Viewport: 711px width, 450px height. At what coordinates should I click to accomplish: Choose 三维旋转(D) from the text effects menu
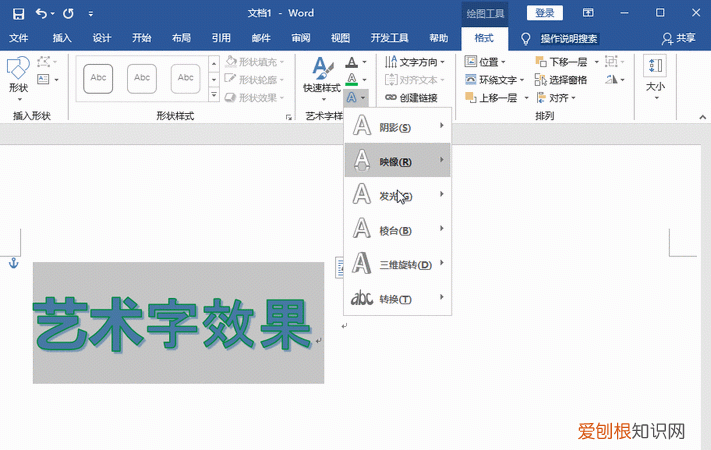398,263
